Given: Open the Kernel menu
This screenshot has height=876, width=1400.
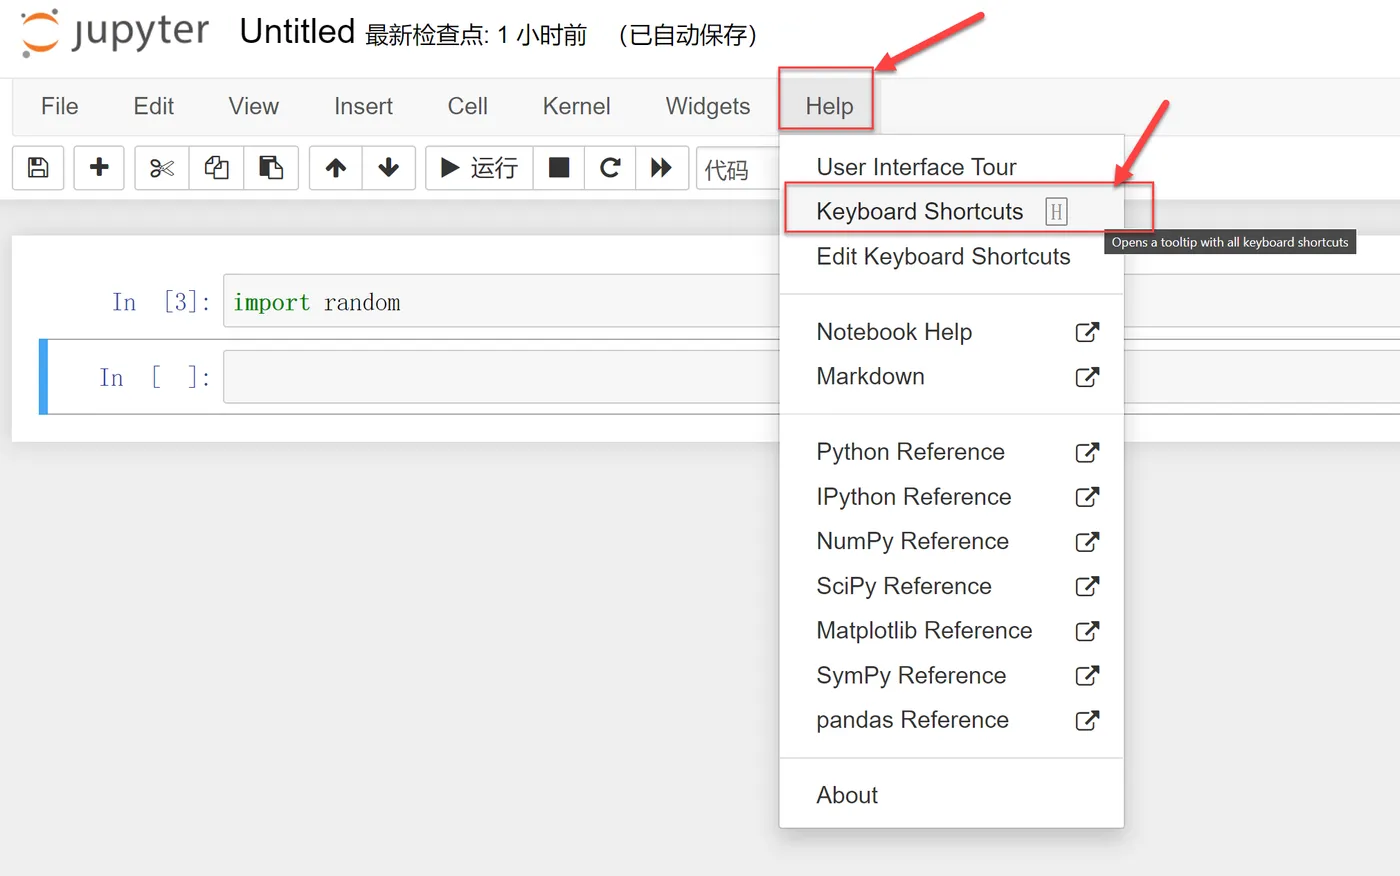Looking at the screenshot, I should pos(576,106).
